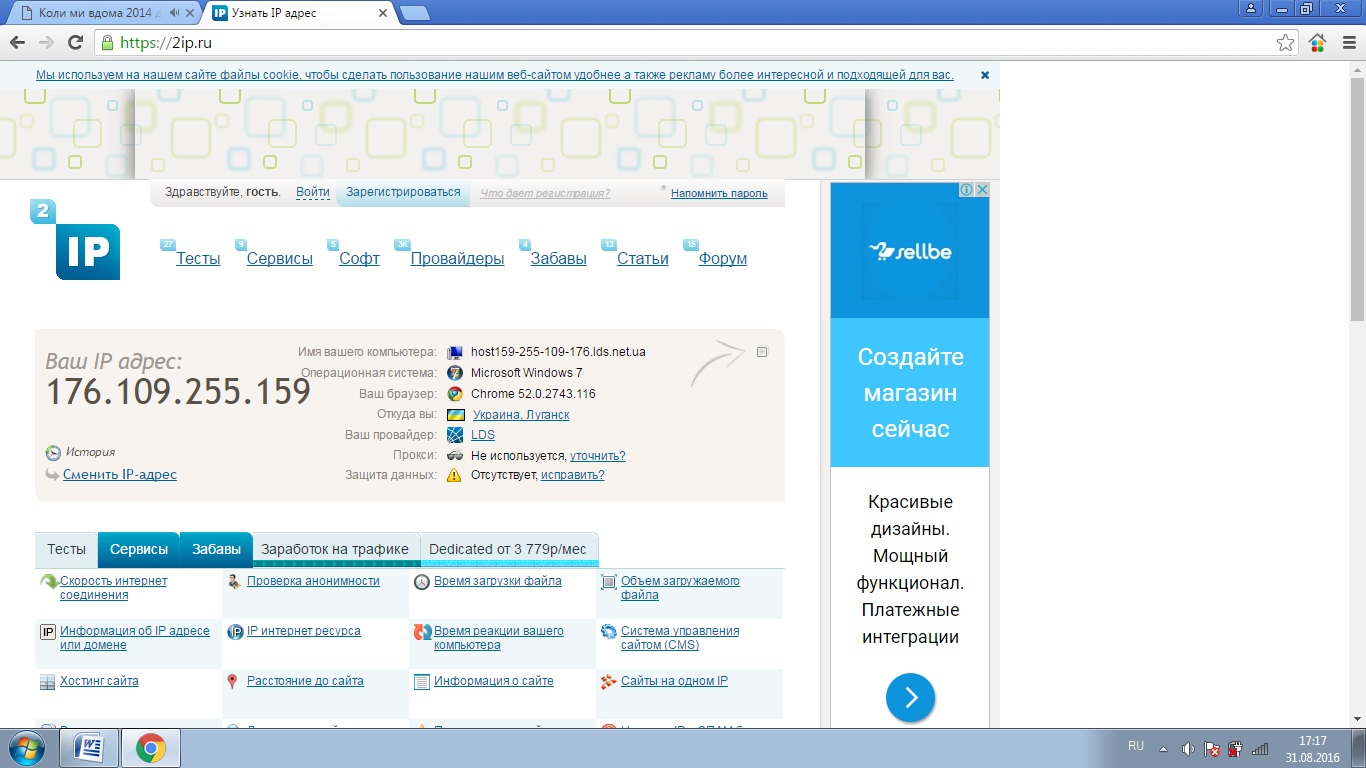Open the Софт menu link

click(359, 258)
